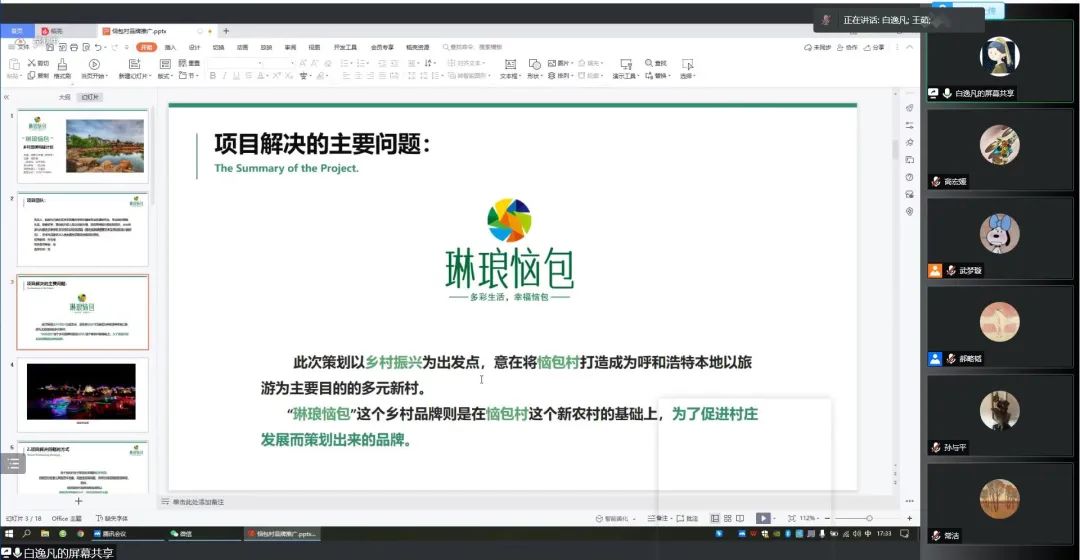Click the Replace (替换) icon
Viewport: 1080px width, 560px height.
pyautogui.click(x=649, y=75)
